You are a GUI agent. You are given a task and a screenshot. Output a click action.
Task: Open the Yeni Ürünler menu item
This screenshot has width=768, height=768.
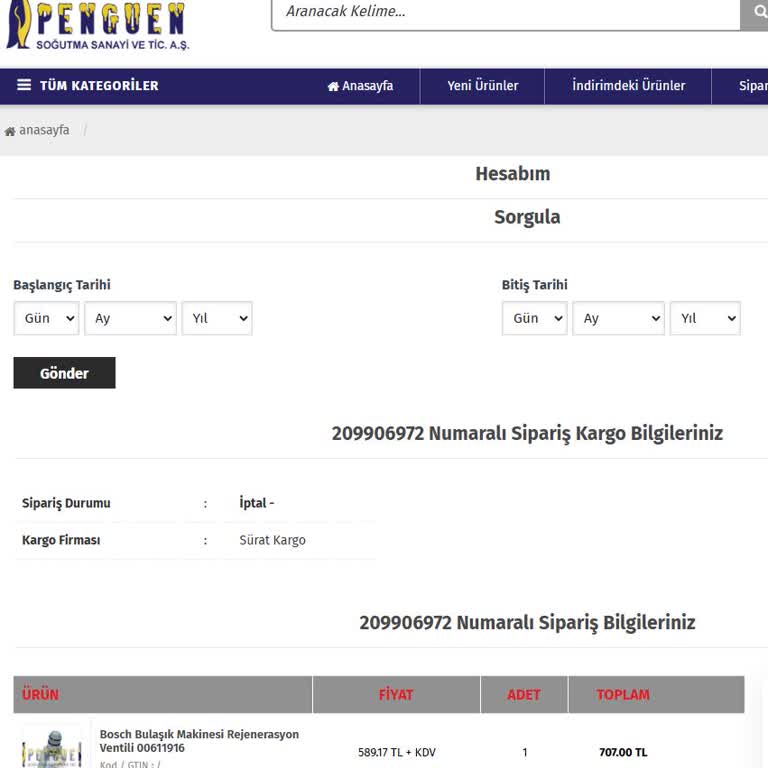tap(482, 86)
